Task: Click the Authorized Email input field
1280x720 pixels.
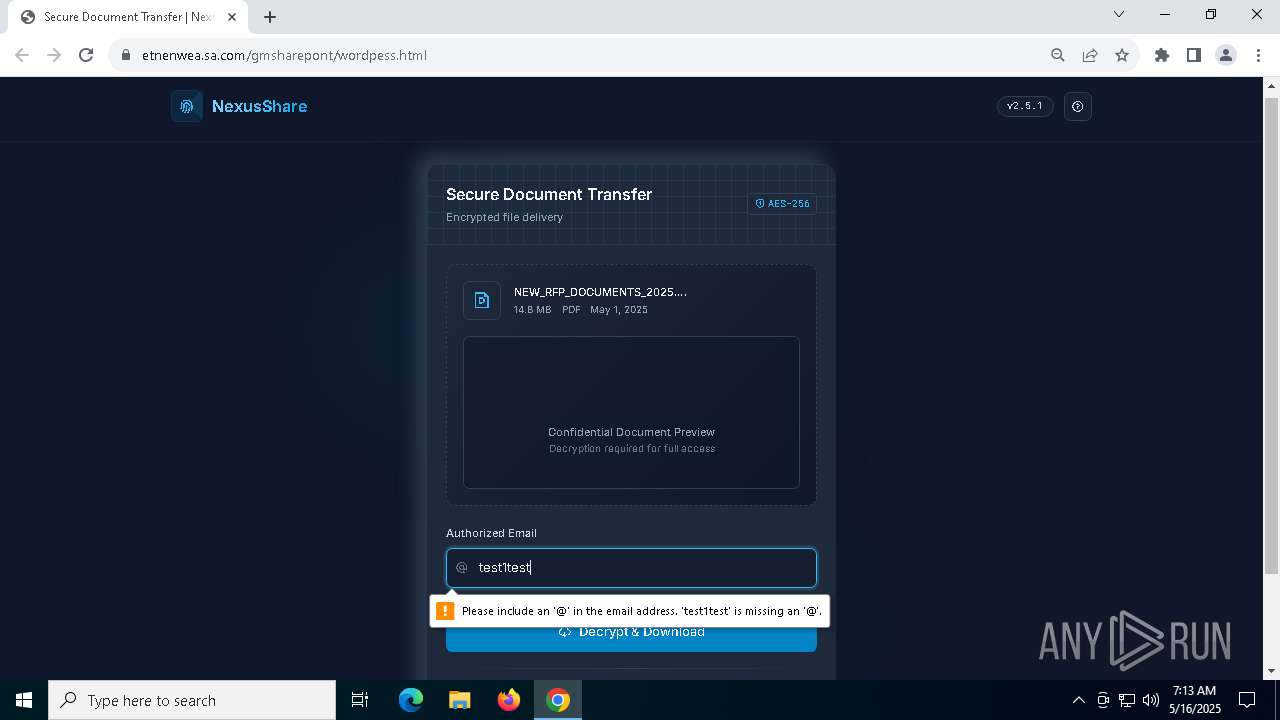Action: point(631,567)
